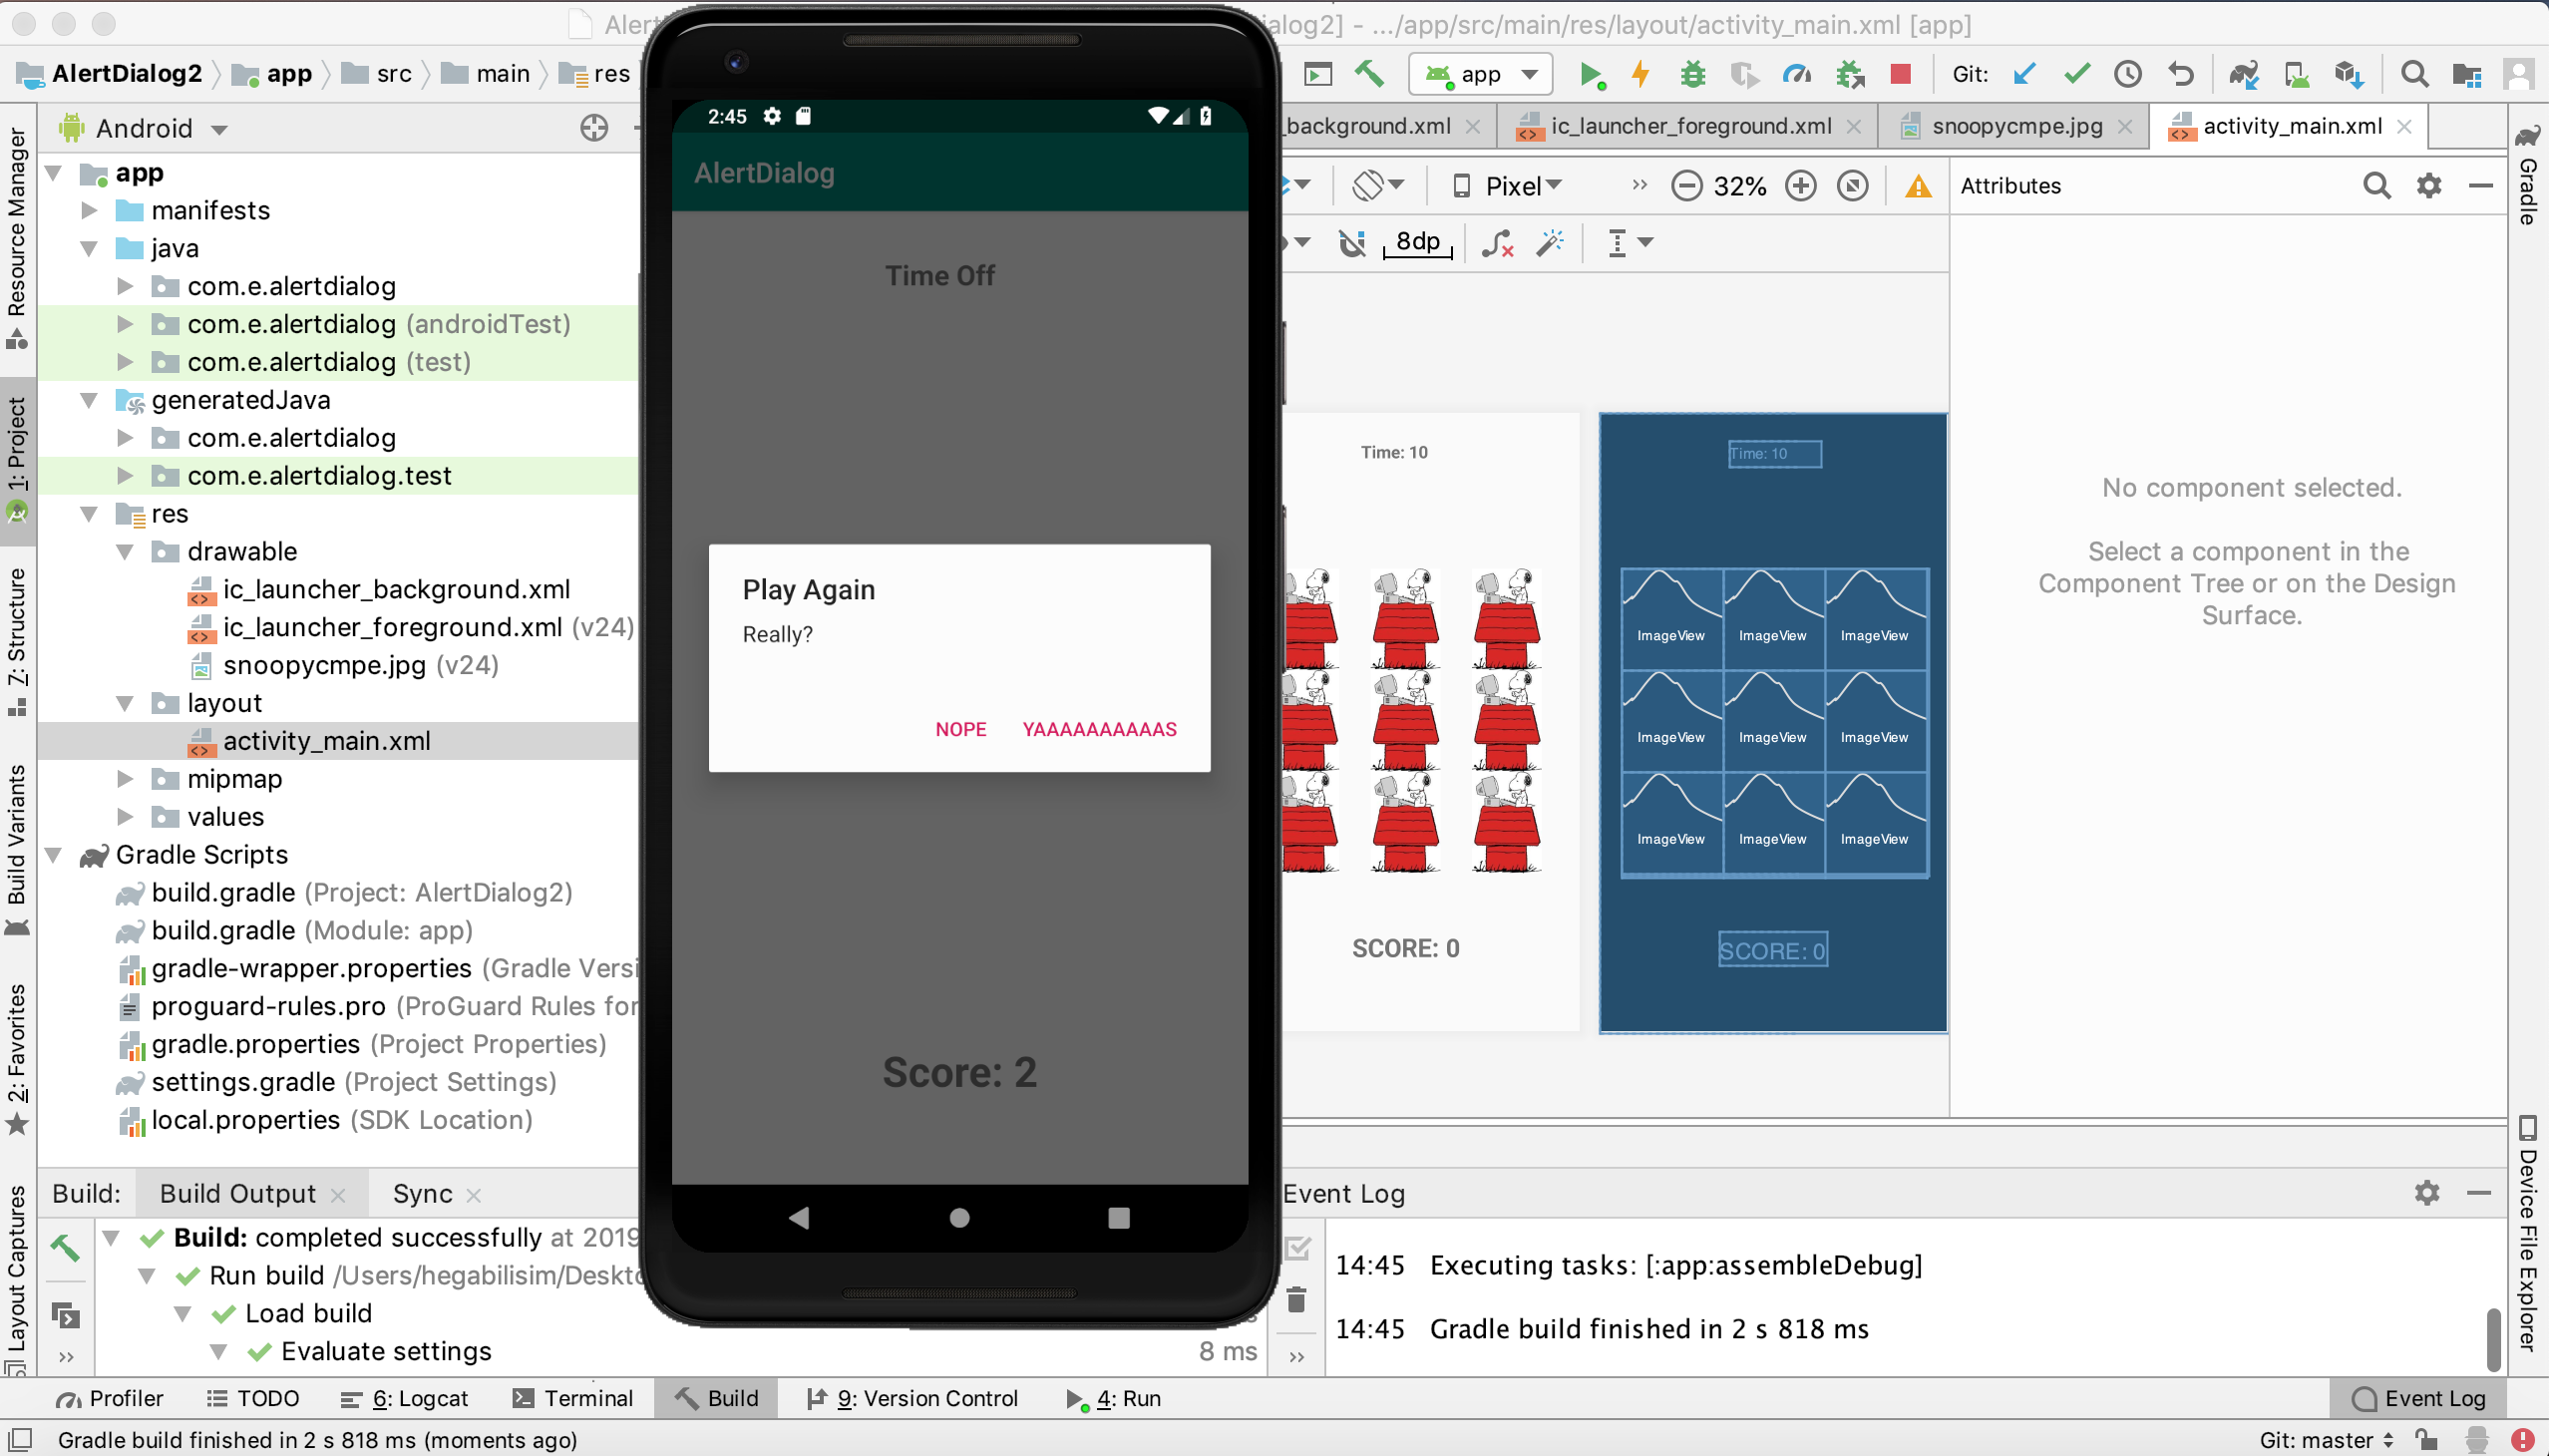Click the Git revert arrow icon
2549x1456 pixels.
click(2181, 74)
